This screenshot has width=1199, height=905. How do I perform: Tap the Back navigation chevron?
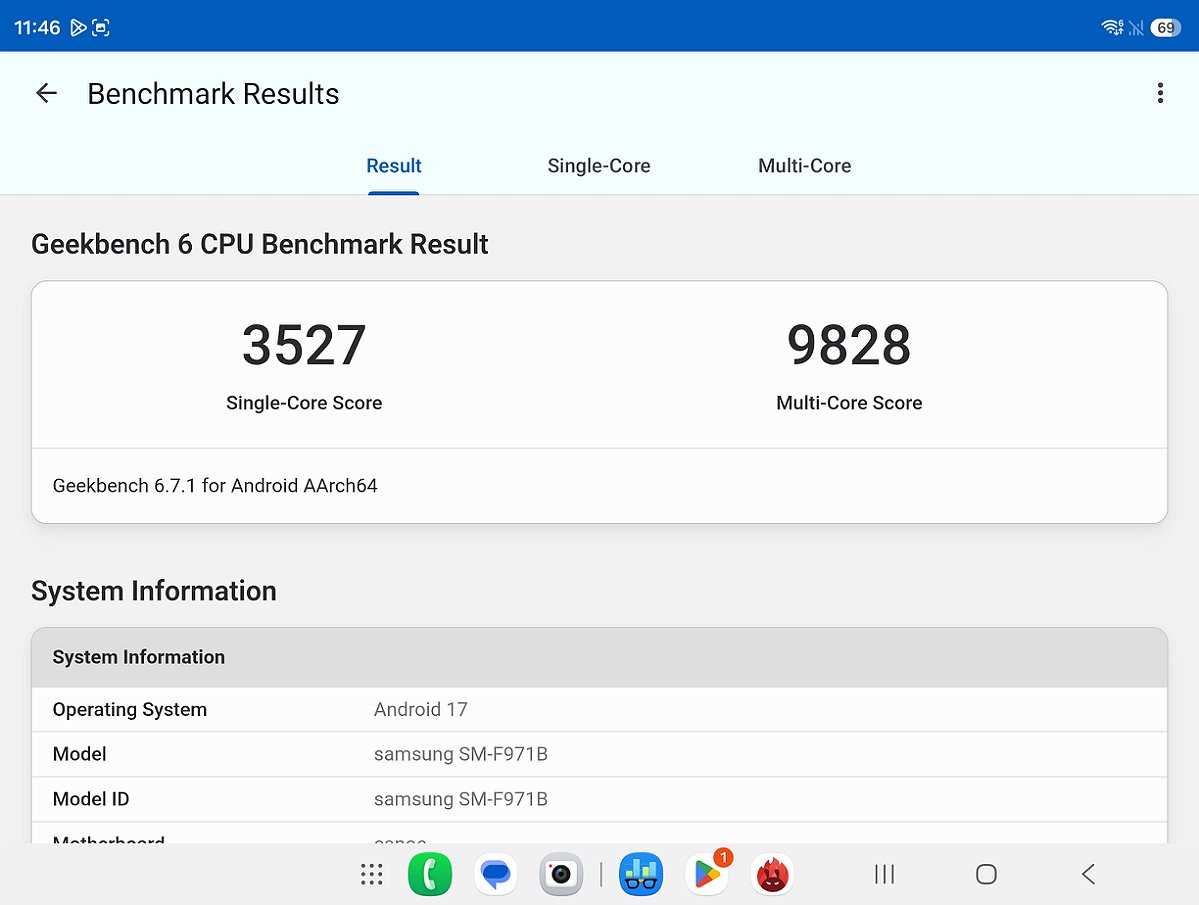coord(1089,874)
